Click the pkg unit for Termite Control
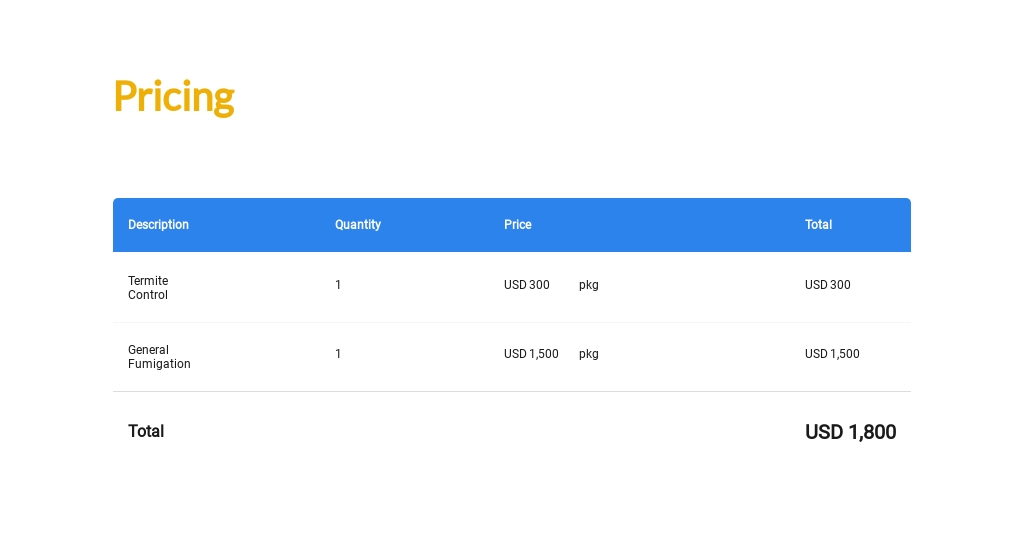Viewport: 1024px width, 544px height. (x=588, y=285)
